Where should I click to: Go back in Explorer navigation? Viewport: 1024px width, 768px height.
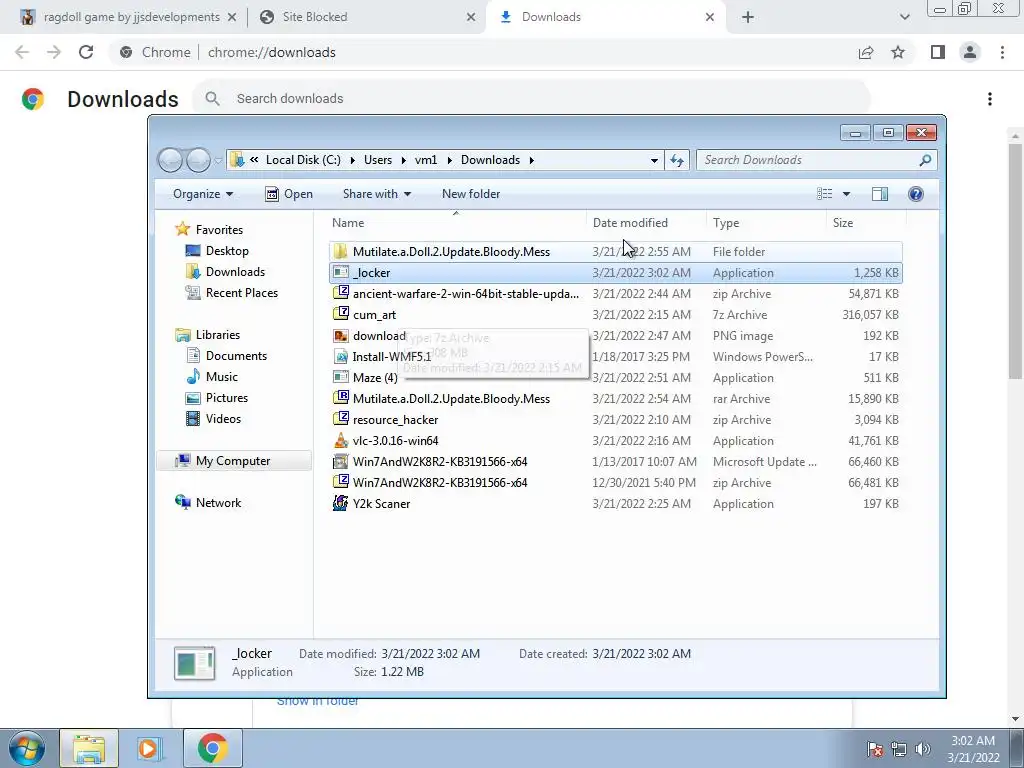(x=170, y=160)
